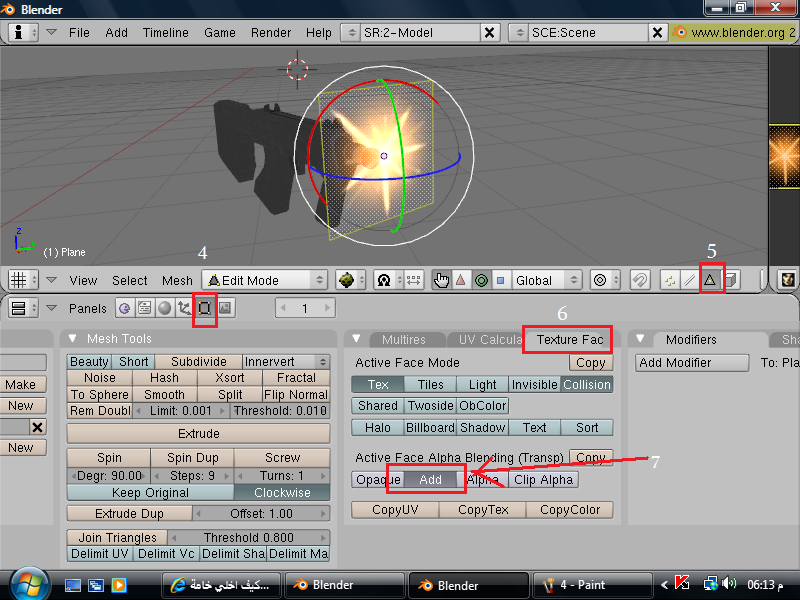Select the translate manipulator triangle icon

click(461, 280)
